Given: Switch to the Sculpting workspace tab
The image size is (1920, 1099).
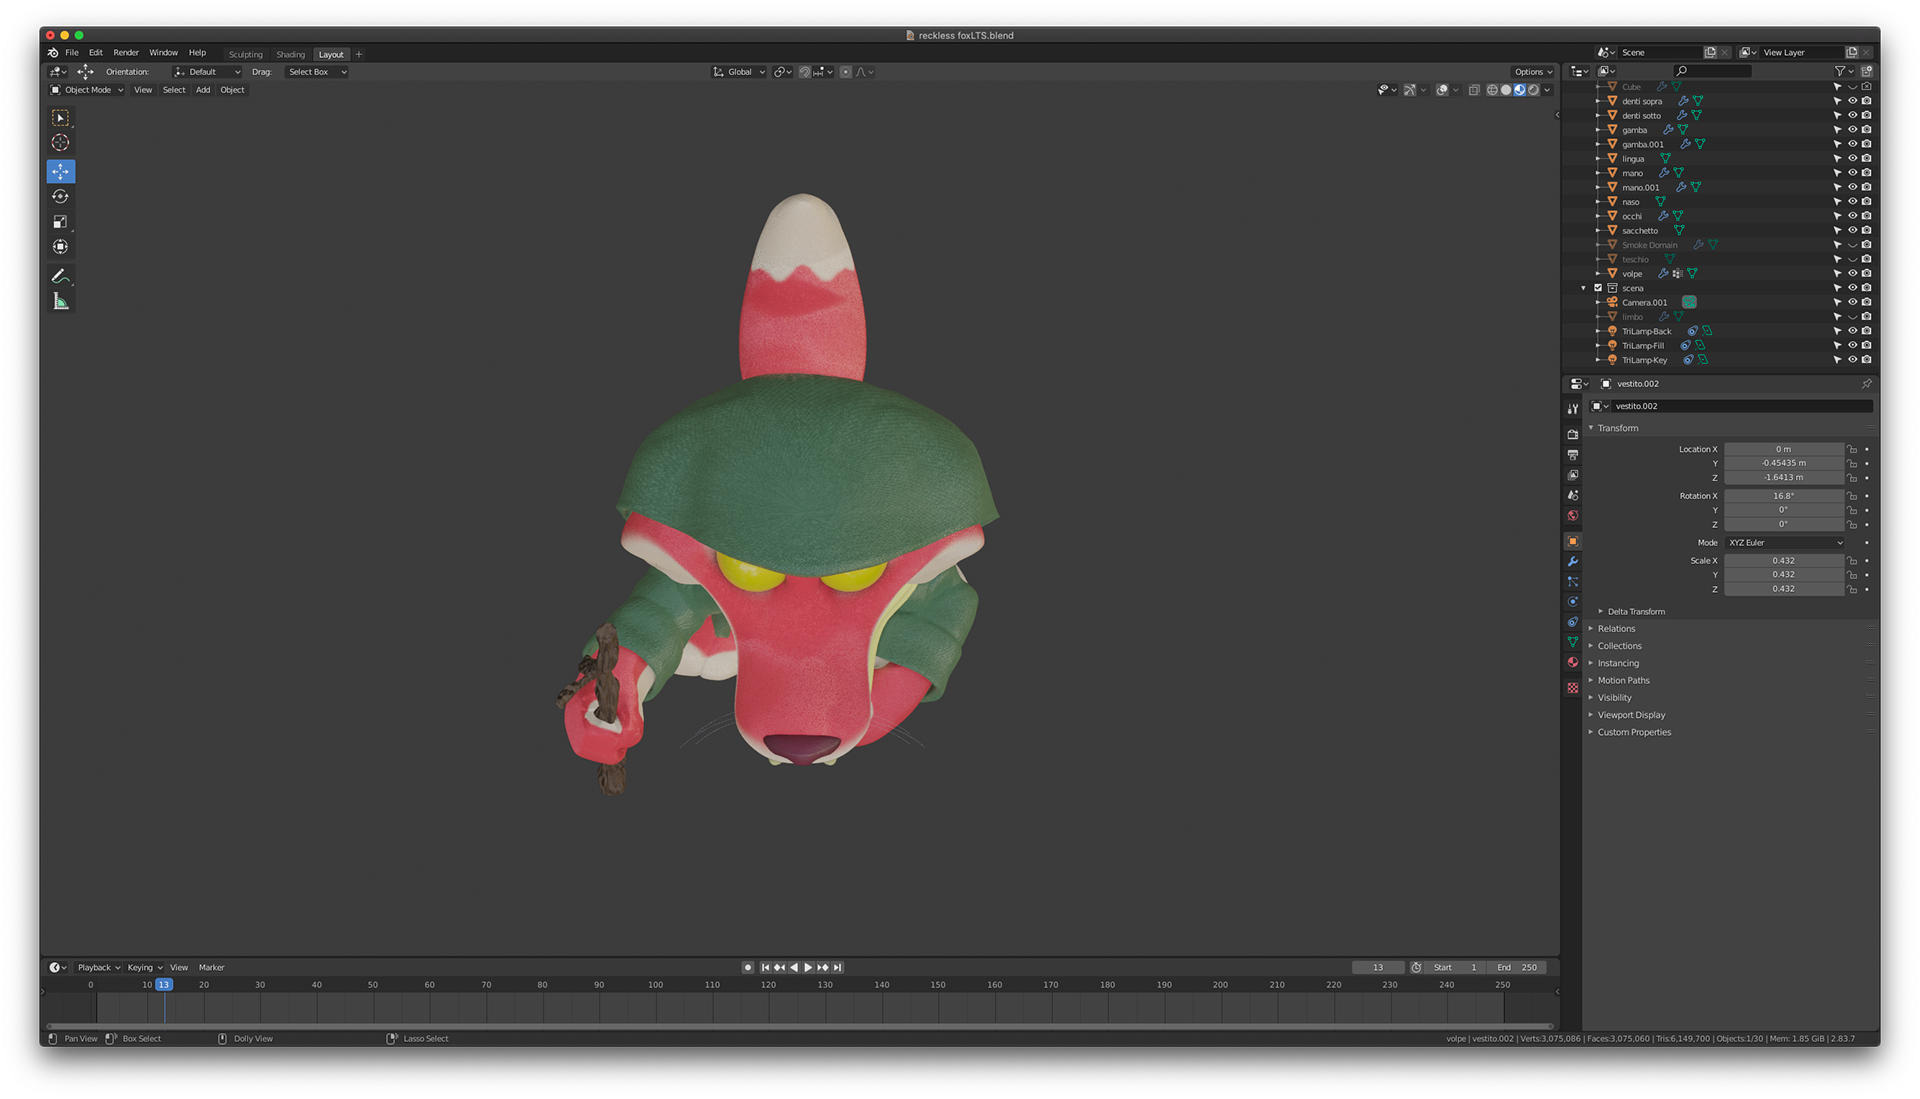Looking at the screenshot, I should (x=245, y=55).
